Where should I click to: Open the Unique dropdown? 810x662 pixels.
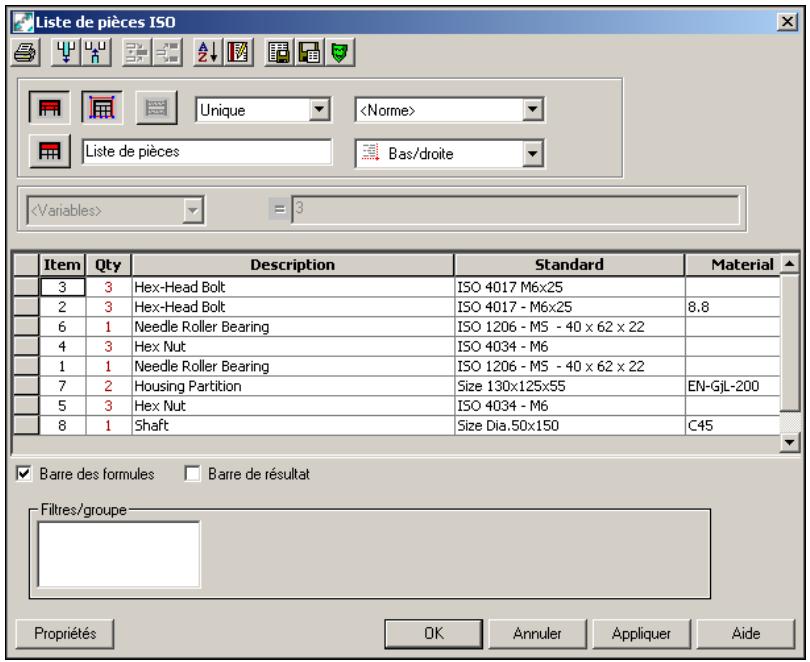[320, 109]
